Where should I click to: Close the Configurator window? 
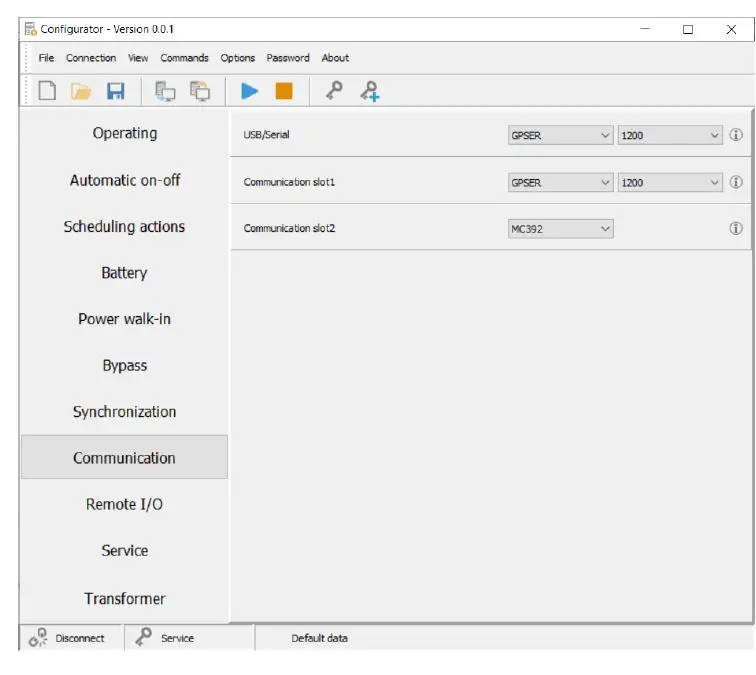pos(731,29)
